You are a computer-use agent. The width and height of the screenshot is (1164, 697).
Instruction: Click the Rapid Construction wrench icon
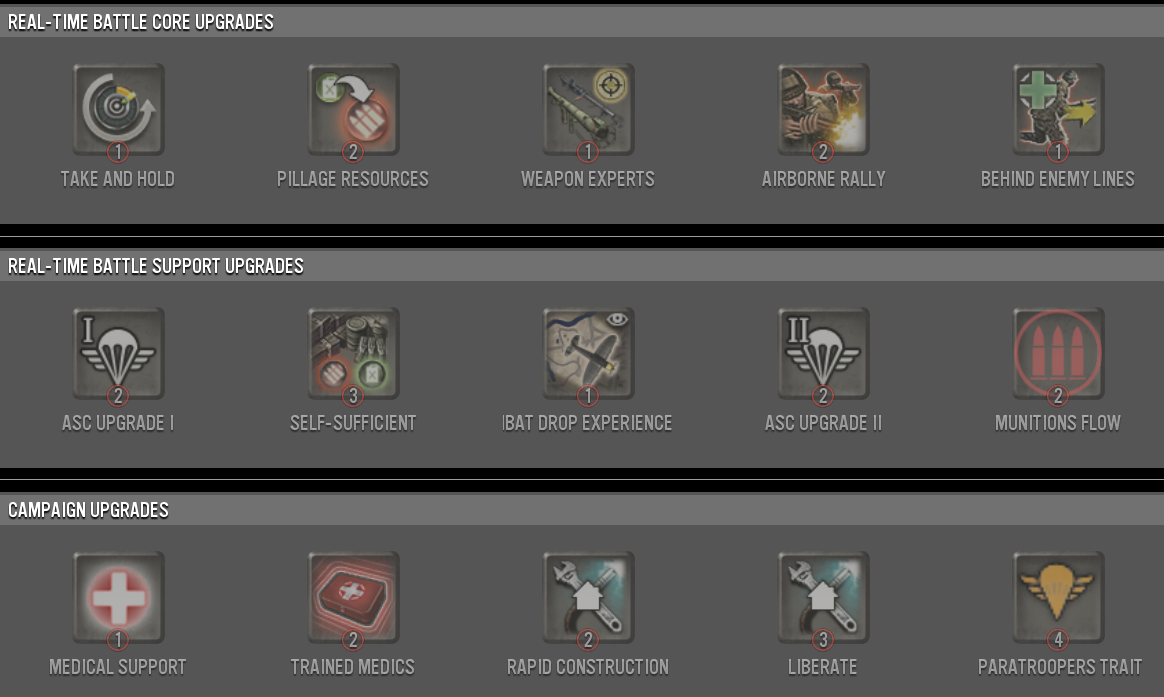[588, 598]
